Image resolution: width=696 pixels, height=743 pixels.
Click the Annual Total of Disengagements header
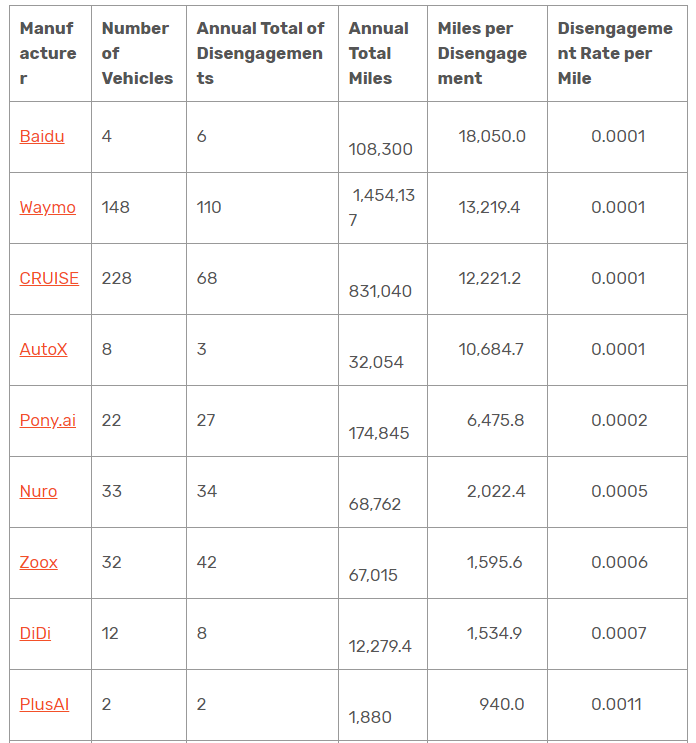pyautogui.click(x=260, y=53)
